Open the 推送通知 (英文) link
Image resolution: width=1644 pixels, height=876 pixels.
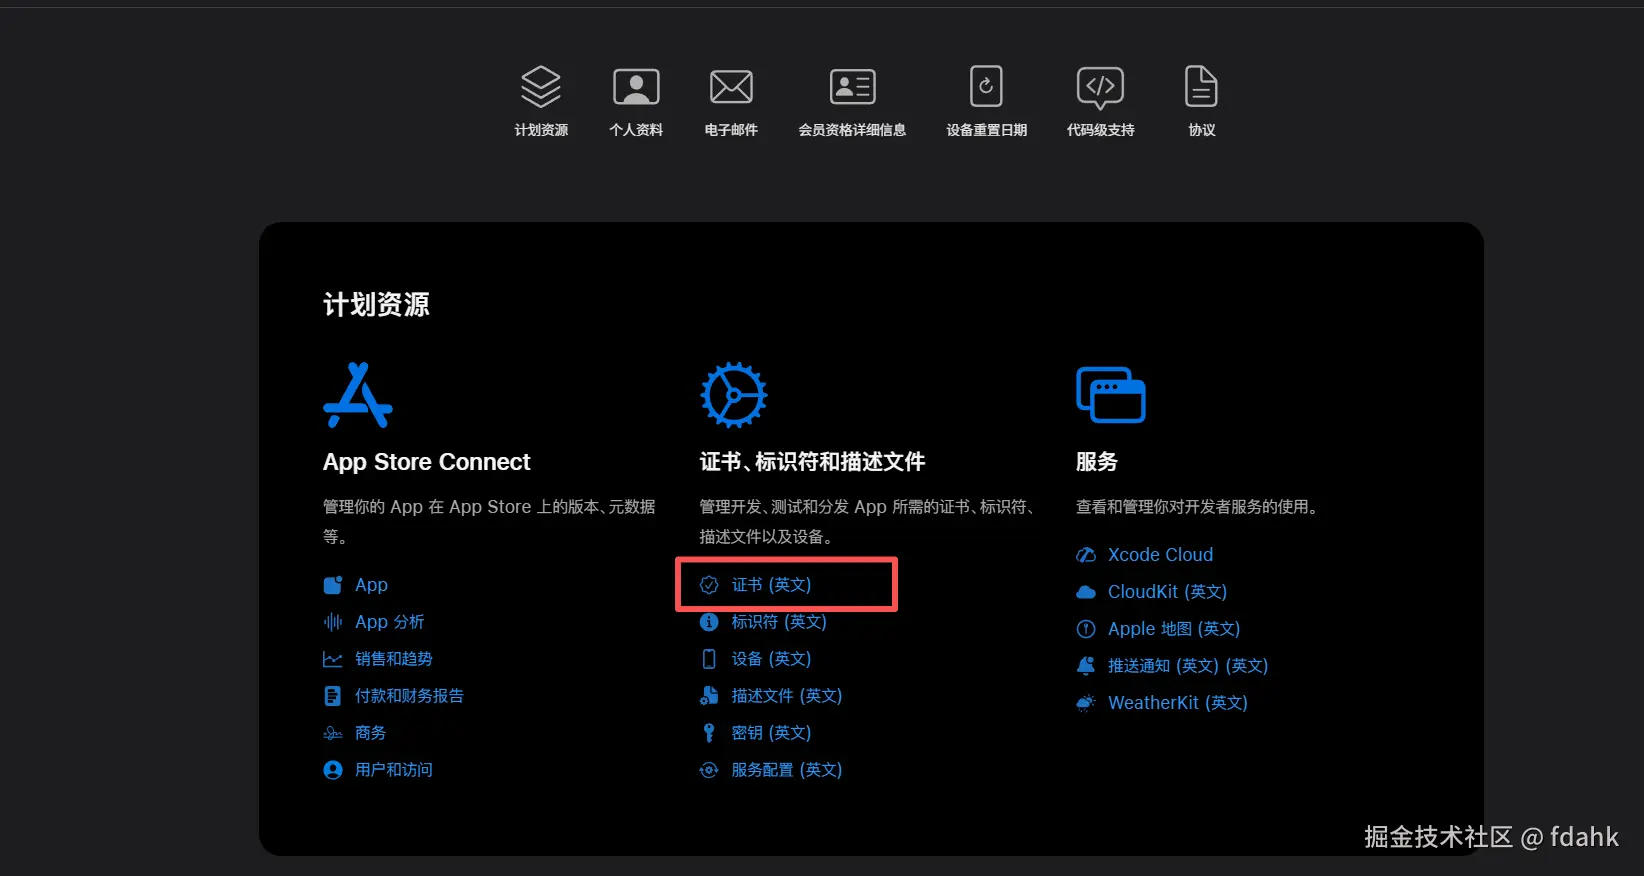1188,666
